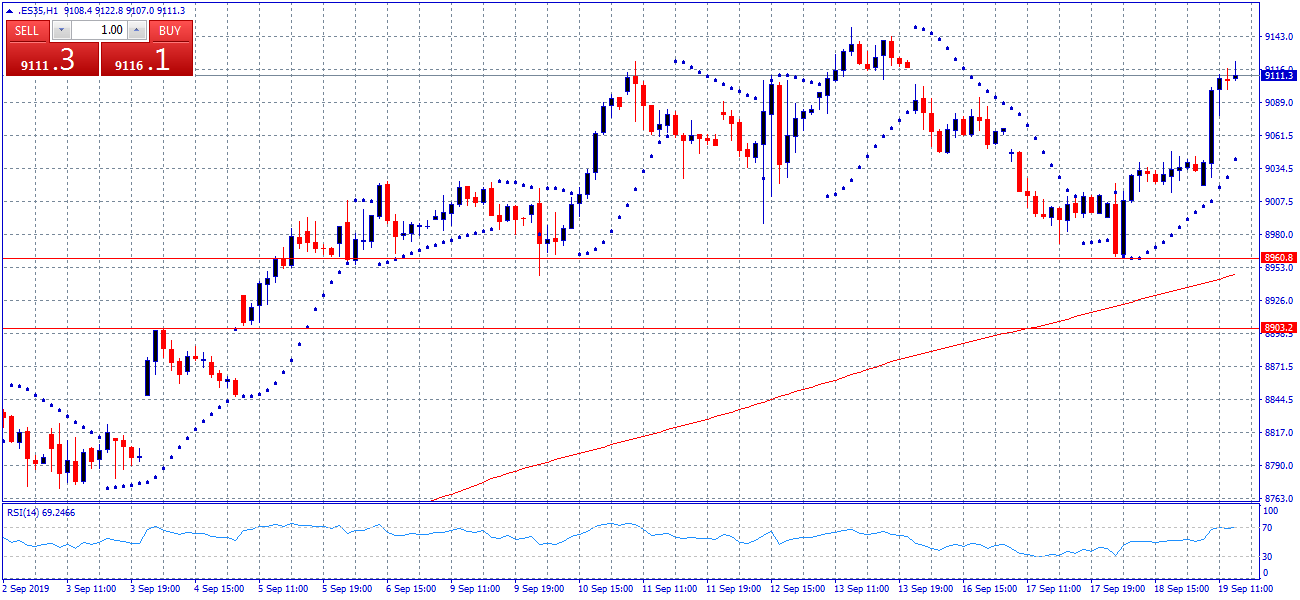Viewport: 1300px width, 600px height.
Task: Click the 9111.3 sell price tile
Action: tap(52, 60)
